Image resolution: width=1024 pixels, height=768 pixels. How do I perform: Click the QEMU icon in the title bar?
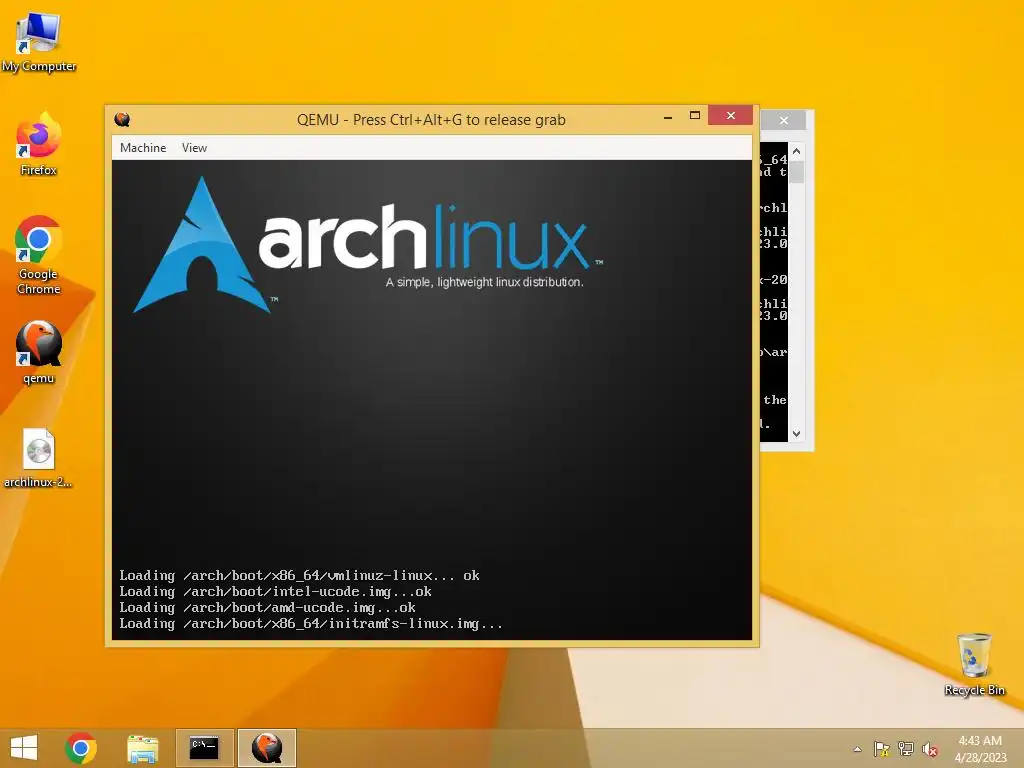pos(122,120)
